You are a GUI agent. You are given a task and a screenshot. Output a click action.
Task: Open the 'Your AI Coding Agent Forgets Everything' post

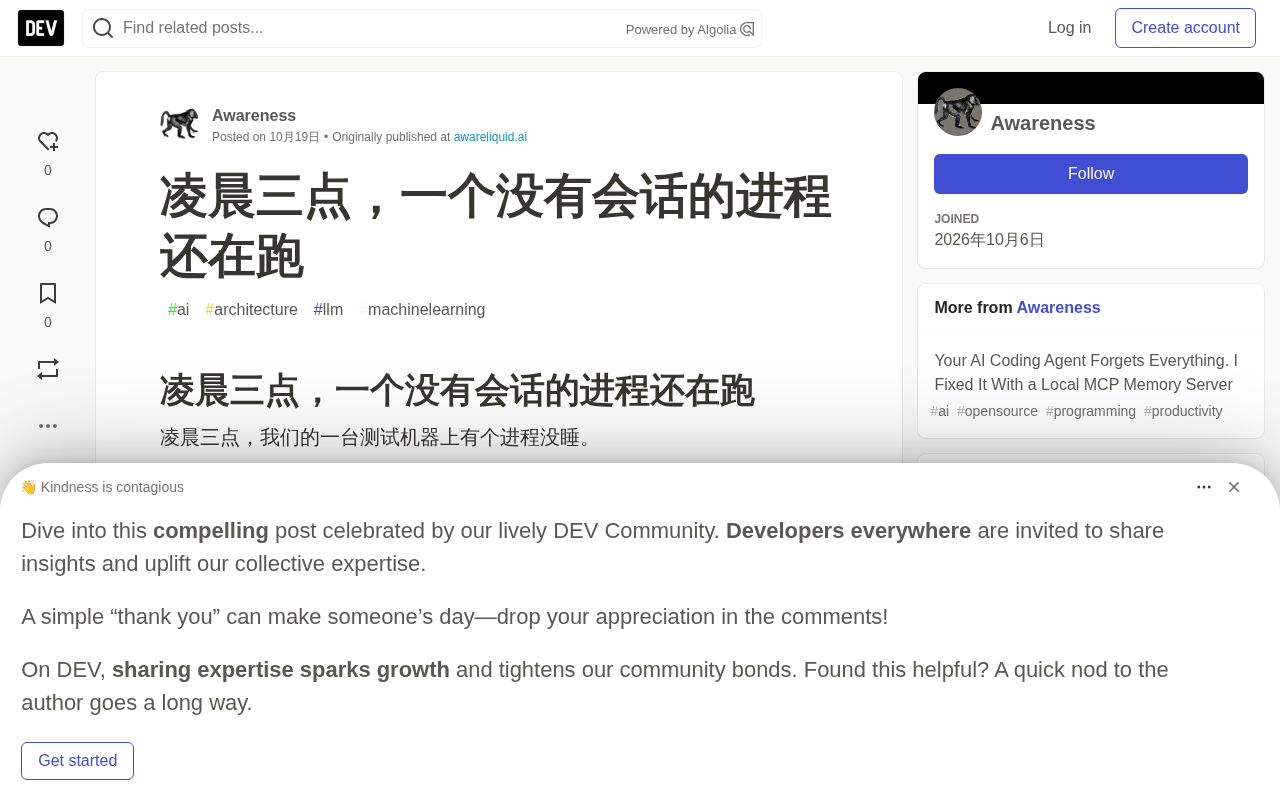1086,373
